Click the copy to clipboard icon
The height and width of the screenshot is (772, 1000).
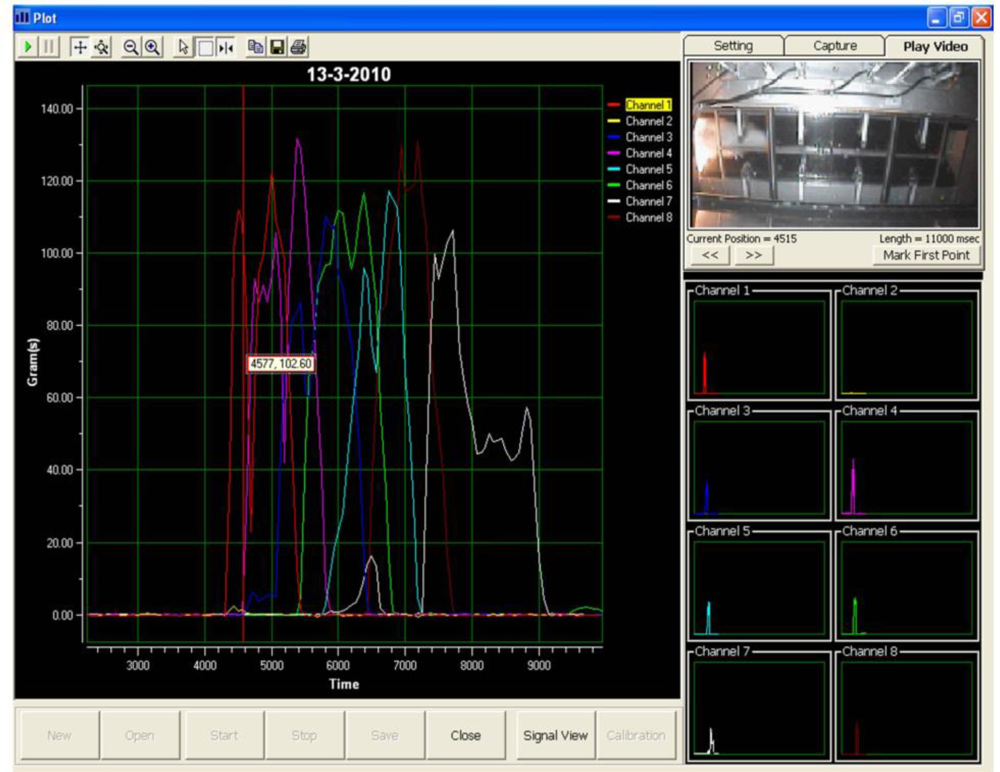256,47
